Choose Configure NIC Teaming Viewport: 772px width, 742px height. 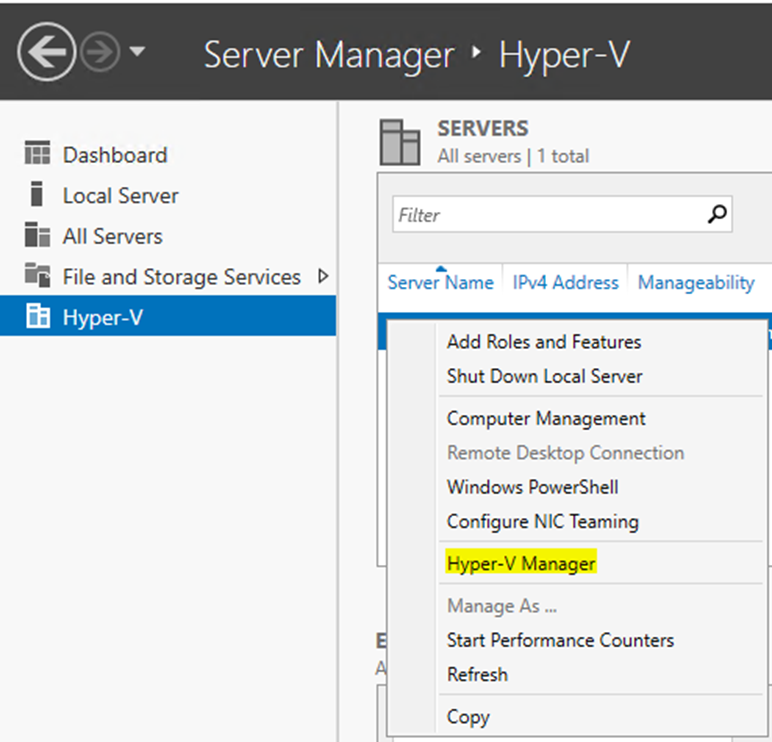pyautogui.click(x=543, y=522)
